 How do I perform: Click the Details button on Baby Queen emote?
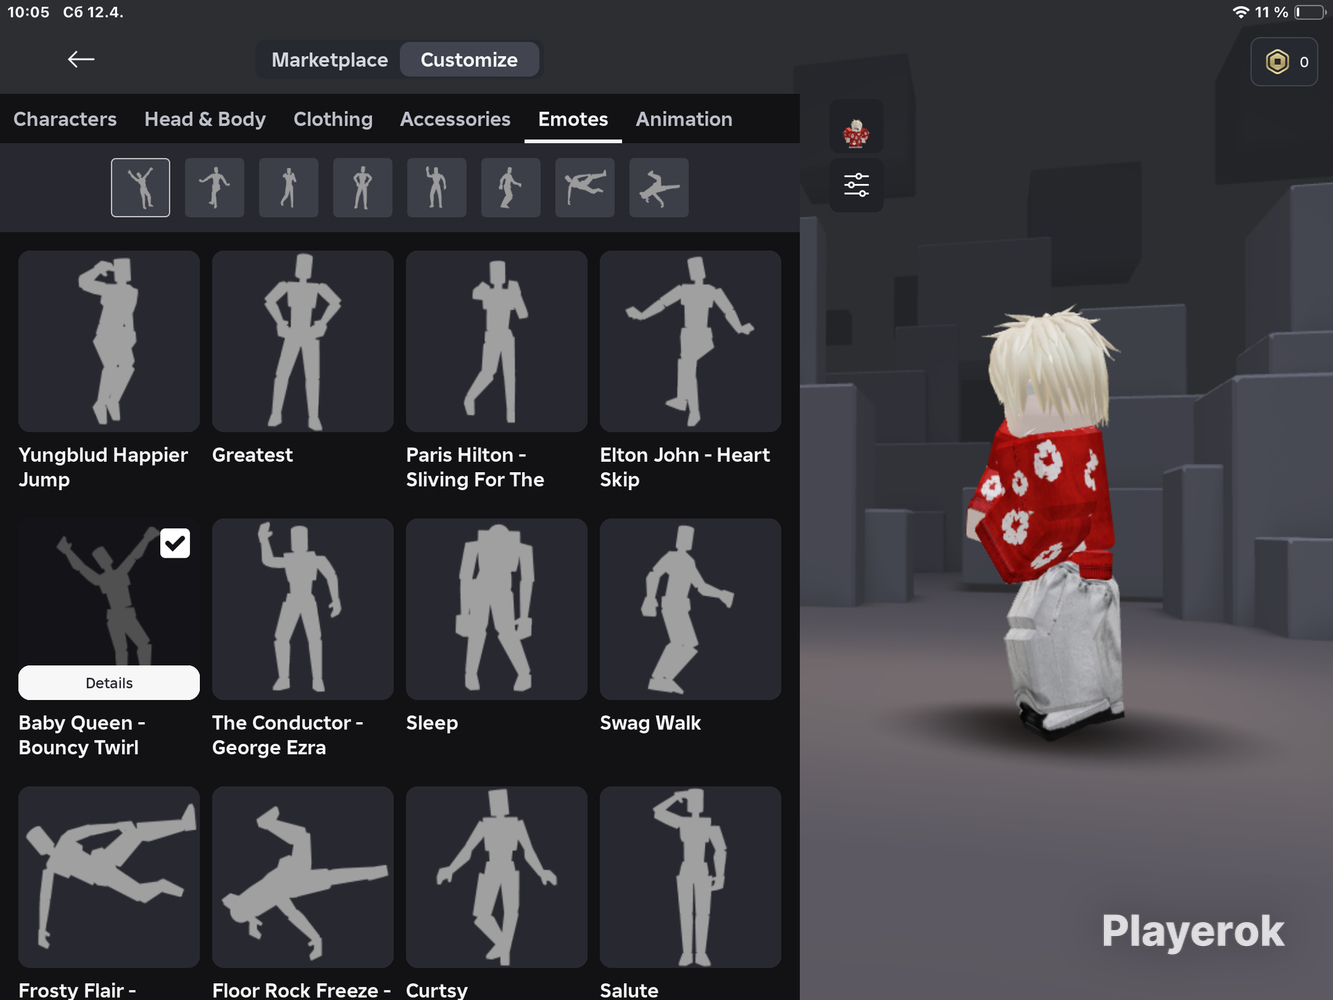(109, 683)
